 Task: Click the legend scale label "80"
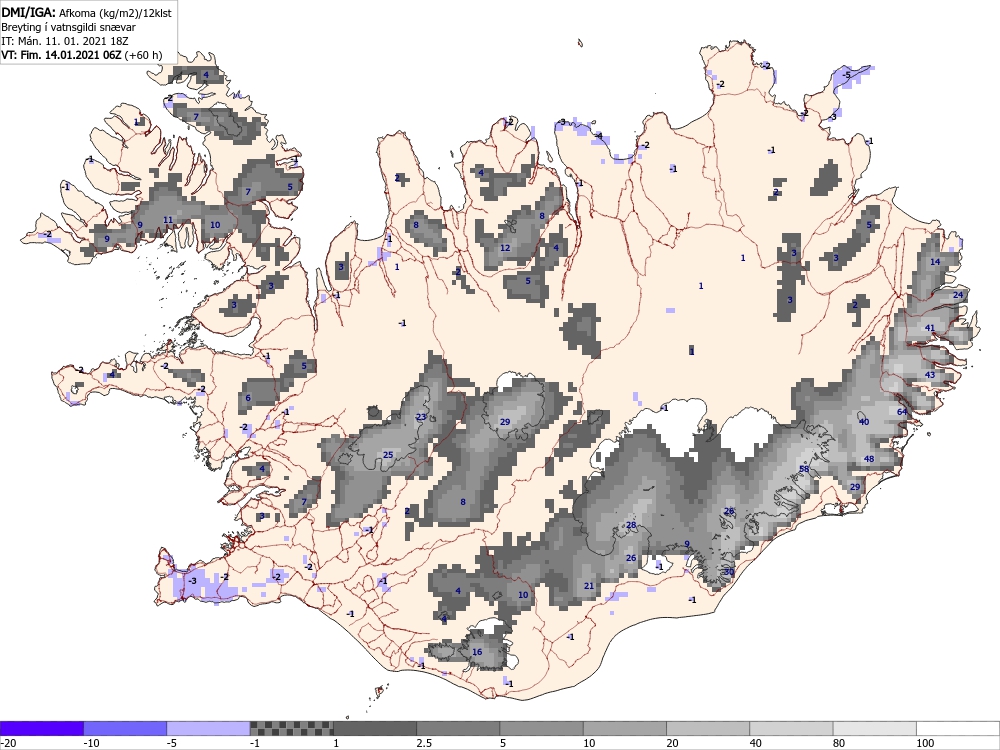839,743
